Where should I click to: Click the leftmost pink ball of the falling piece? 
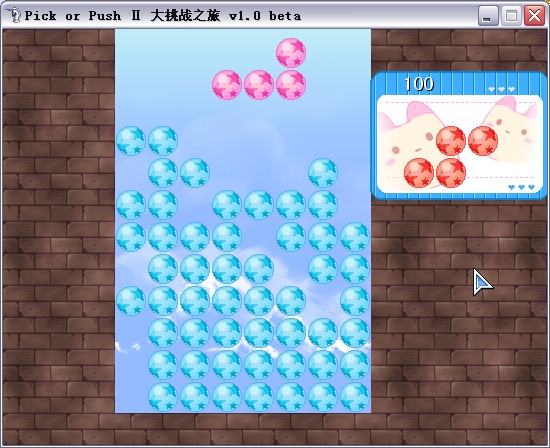[227, 85]
